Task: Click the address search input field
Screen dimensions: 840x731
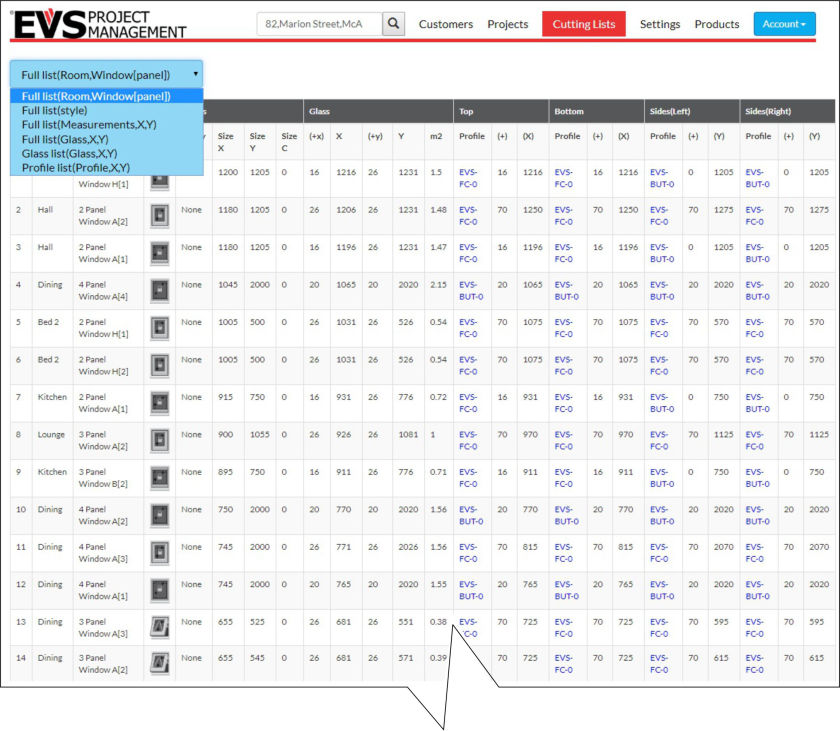Action: pos(319,24)
